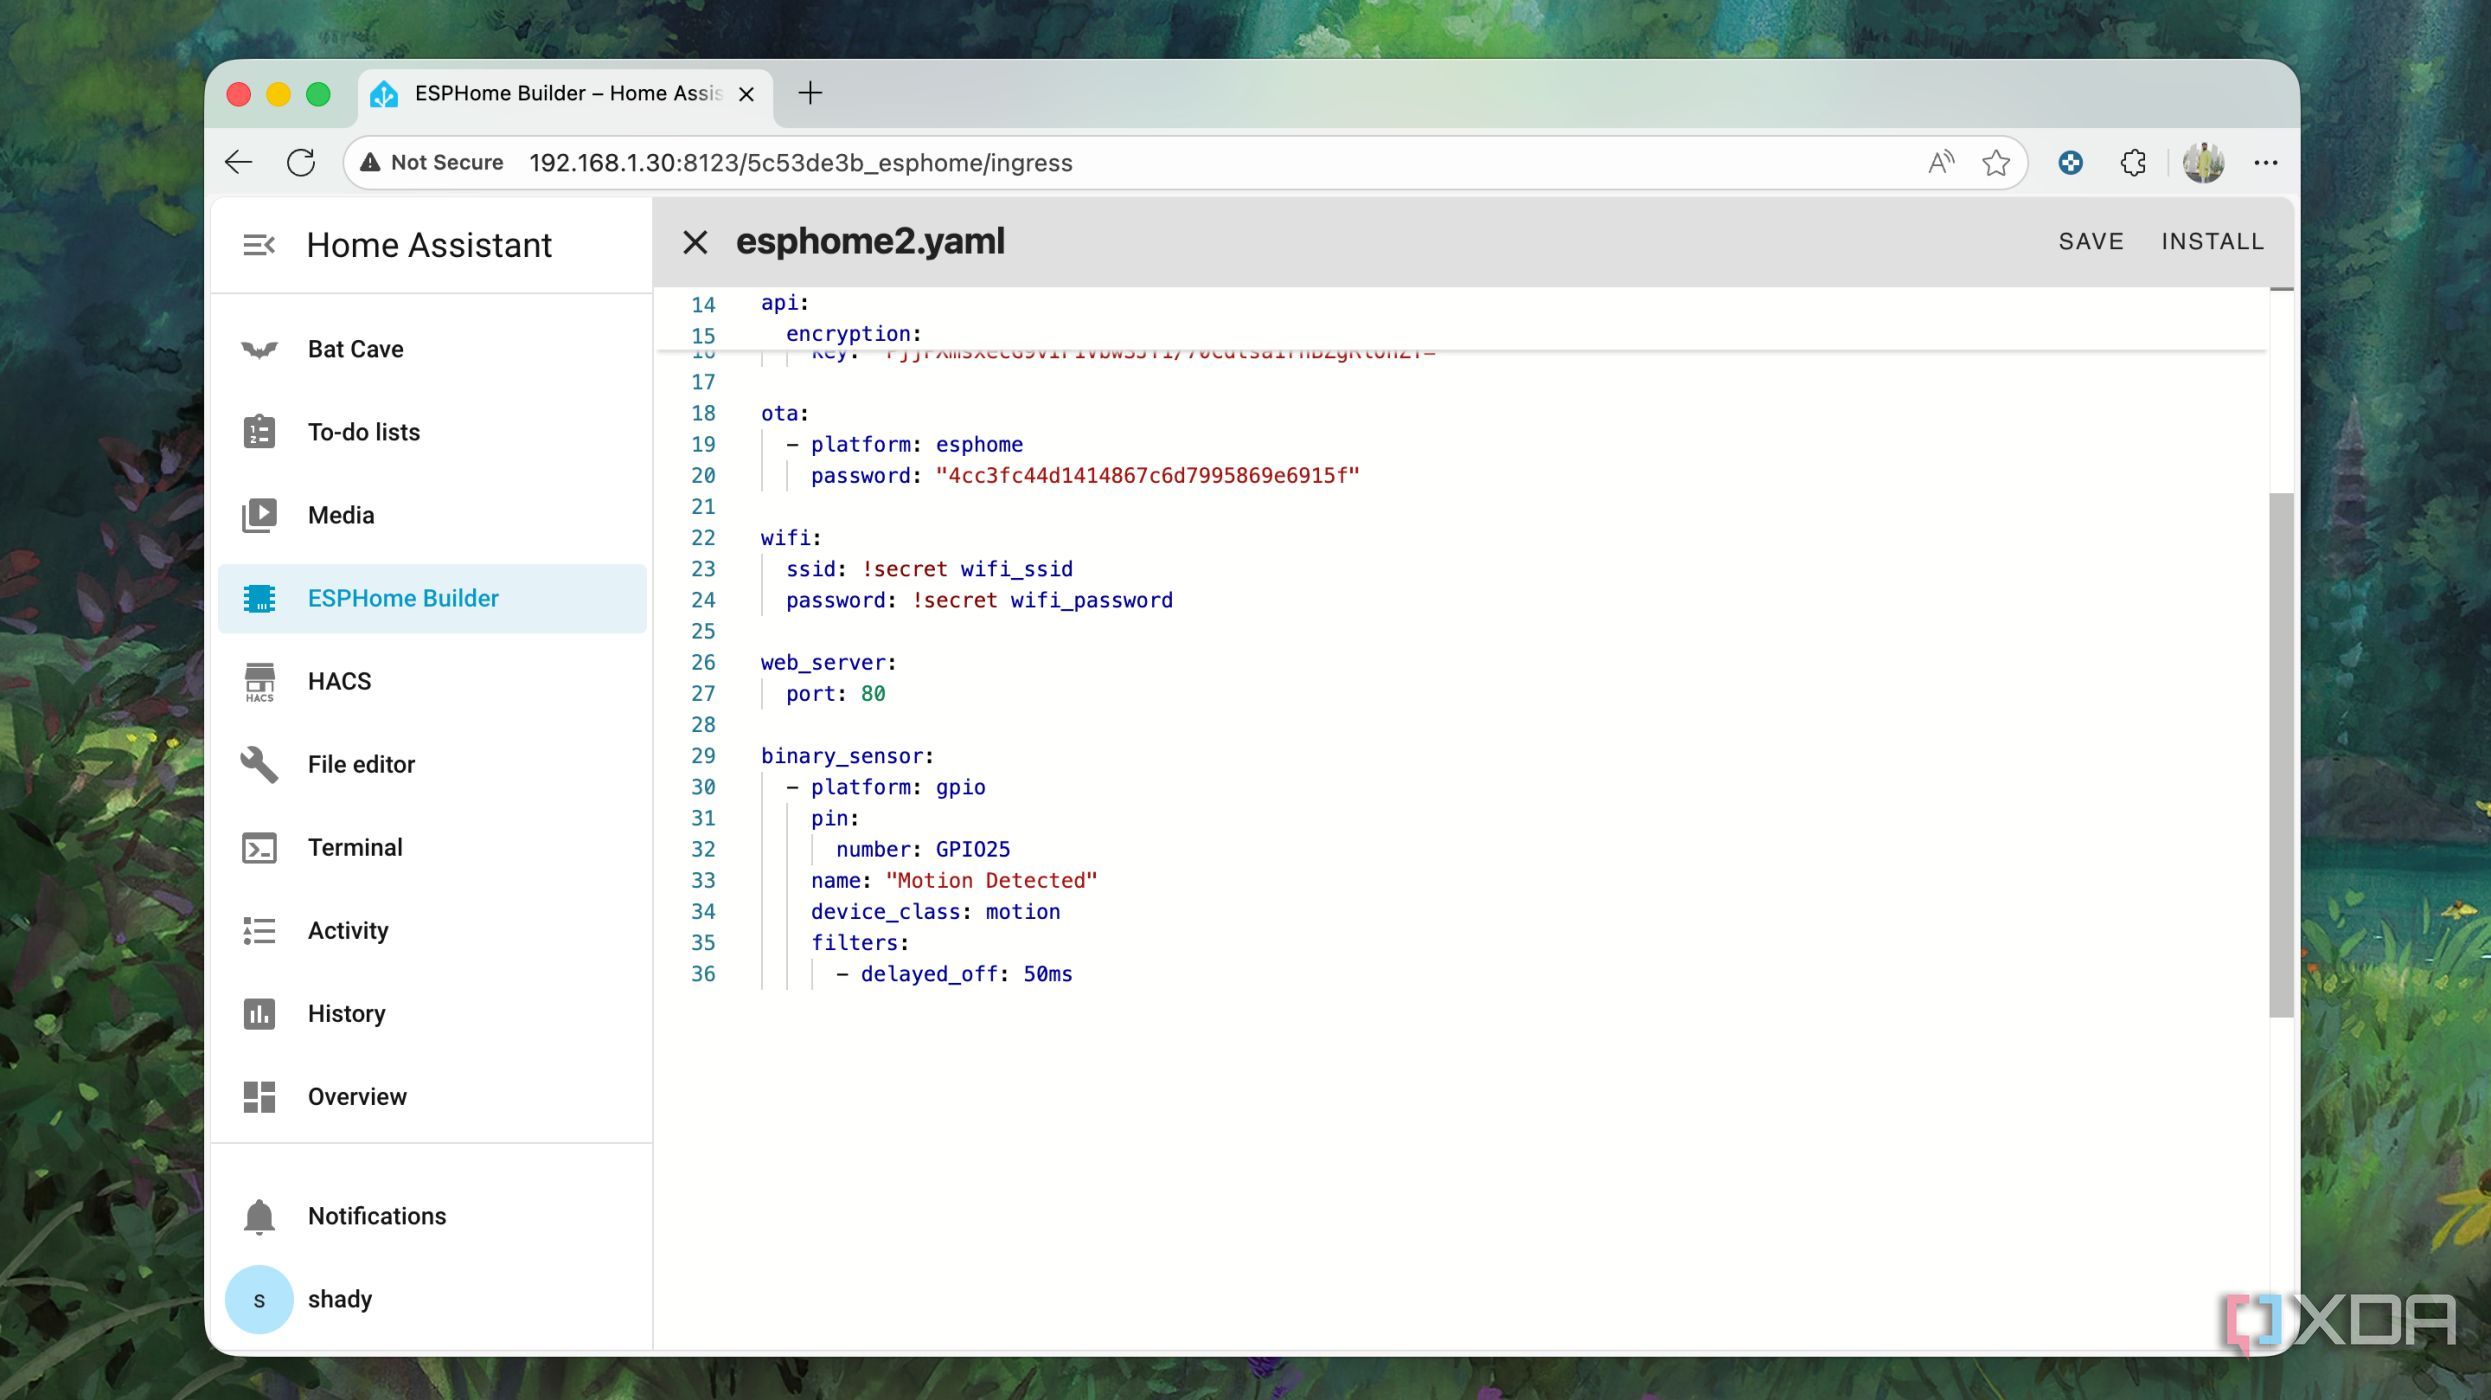Open the Overview dashboard item
Viewport: 2491px width, 1400px height.
(x=356, y=1096)
